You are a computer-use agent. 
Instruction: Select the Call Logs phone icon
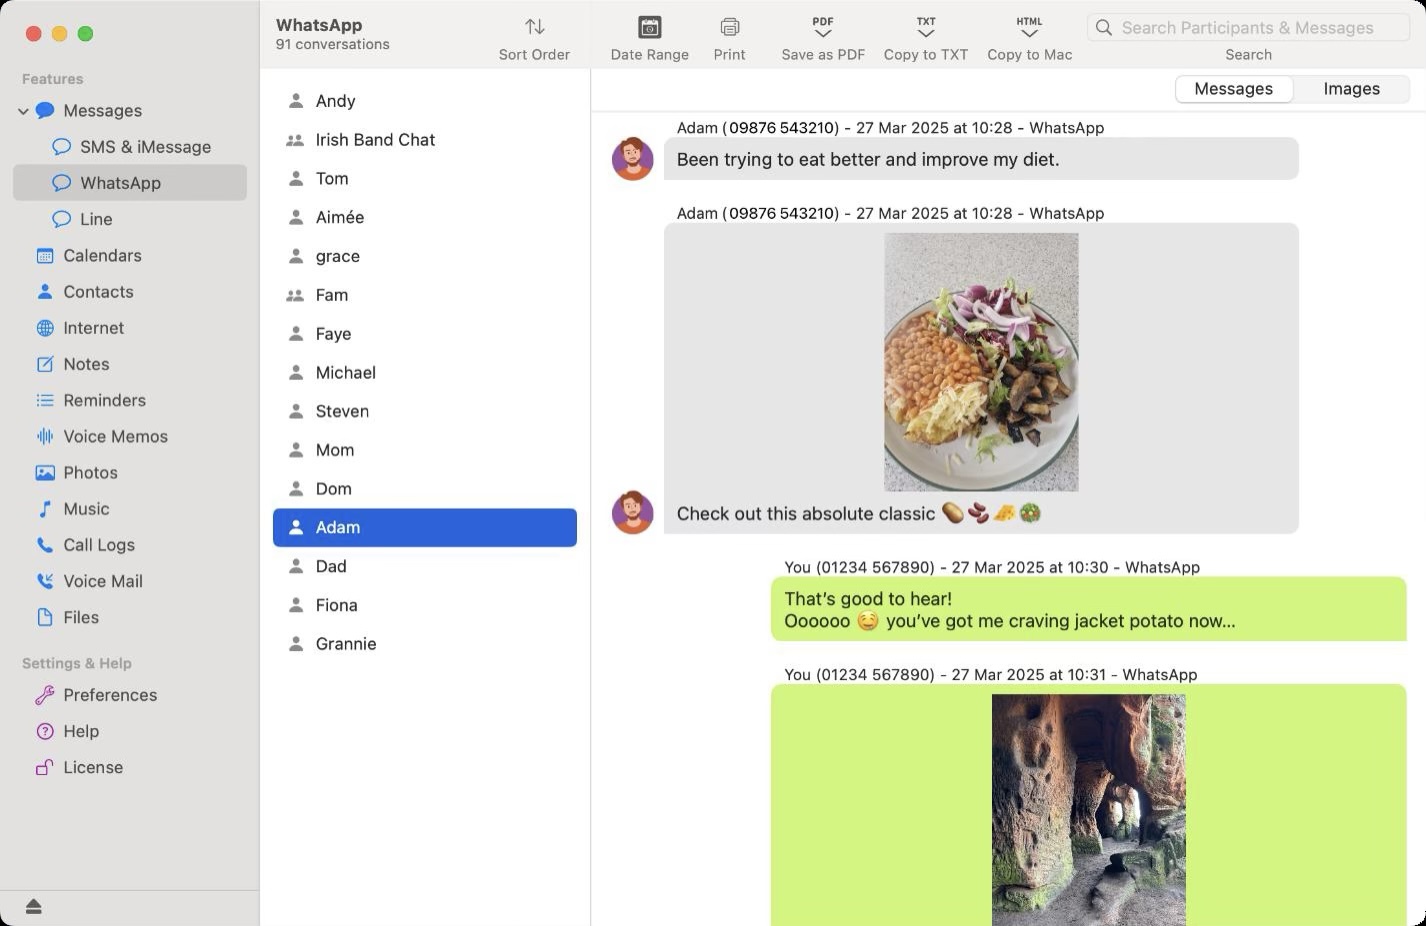point(44,545)
